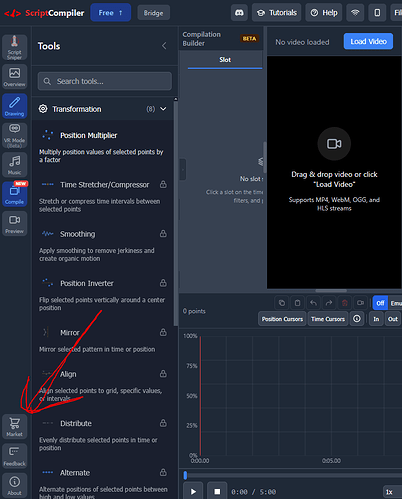Open the Music sidebar panel
This screenshot has height=499, width=402.
(x=14, y=165)
